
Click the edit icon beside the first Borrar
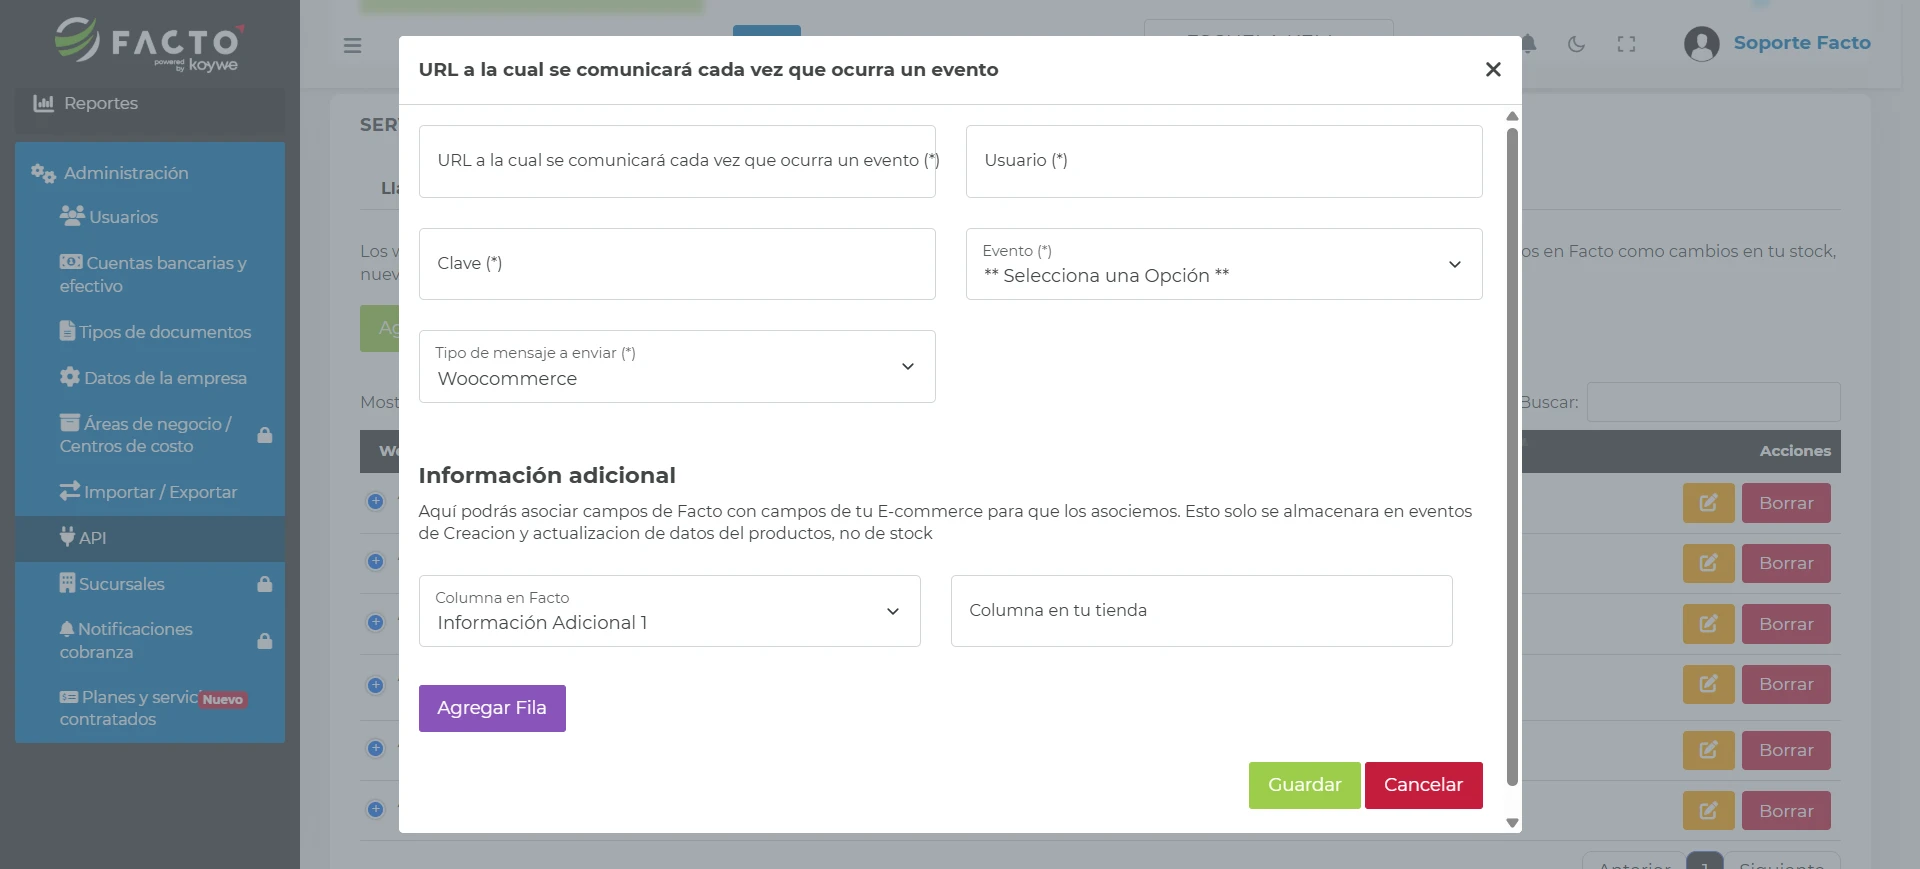[1708, 503]
